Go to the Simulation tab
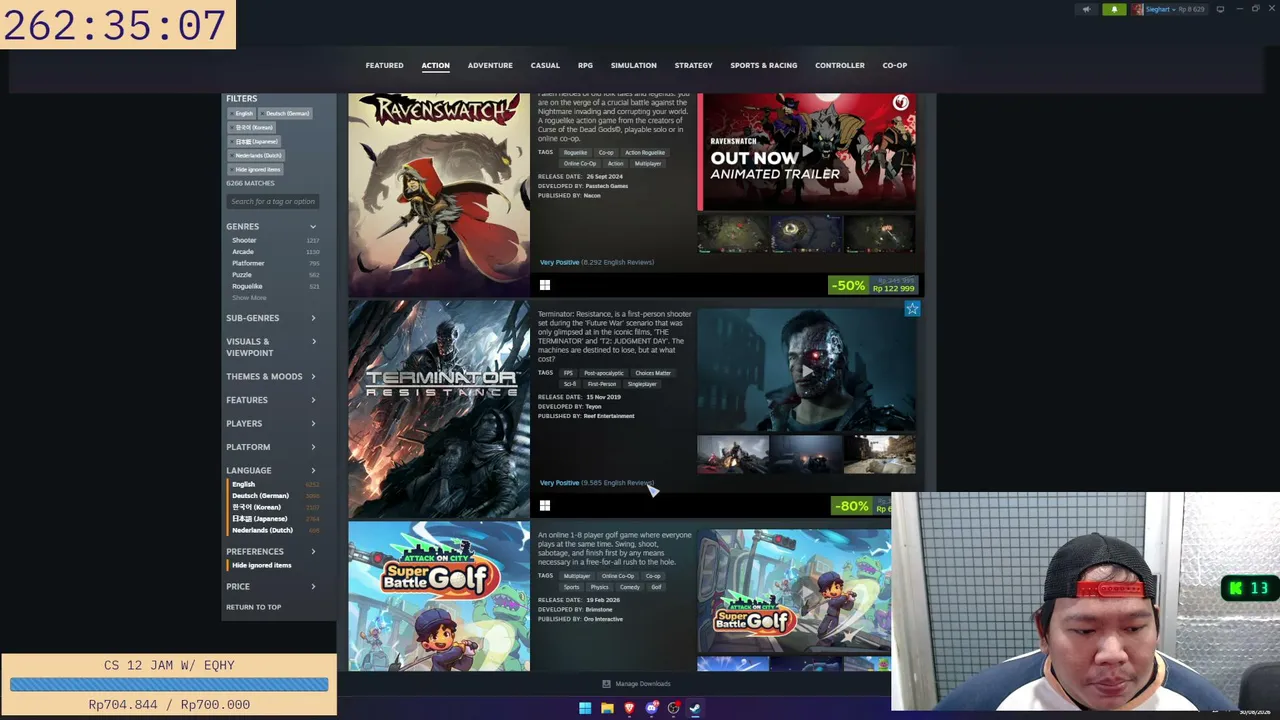Viewport: 1280px width, 720px height. [634, 66]
